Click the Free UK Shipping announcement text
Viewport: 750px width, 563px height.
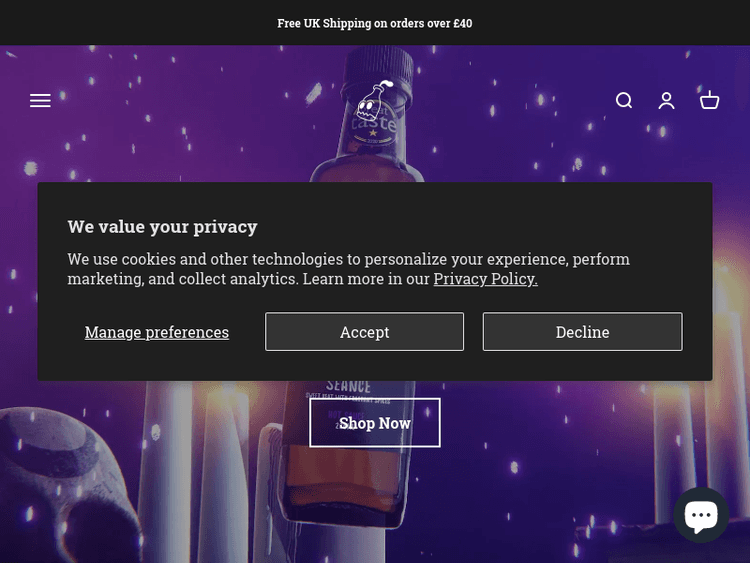[375, 23]
